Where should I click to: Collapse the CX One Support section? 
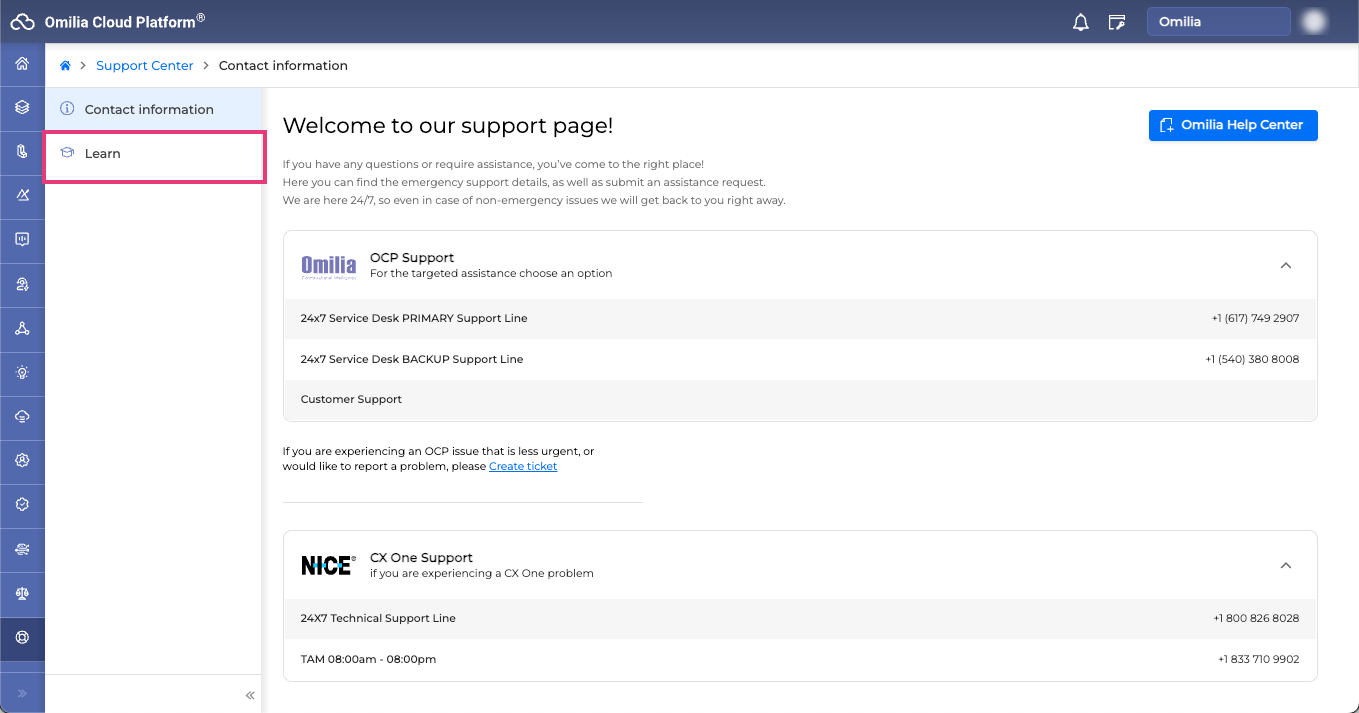tap(1285, 565)
